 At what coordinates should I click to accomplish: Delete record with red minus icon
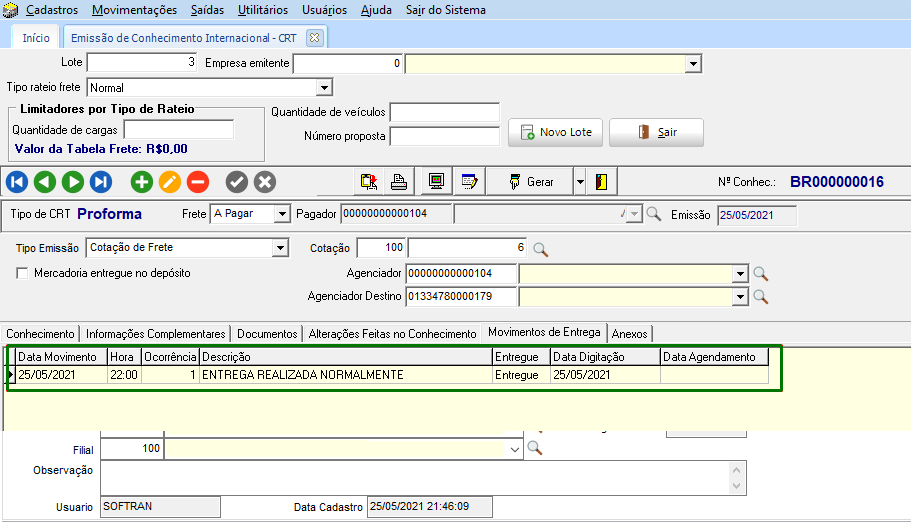pos(198,182)
